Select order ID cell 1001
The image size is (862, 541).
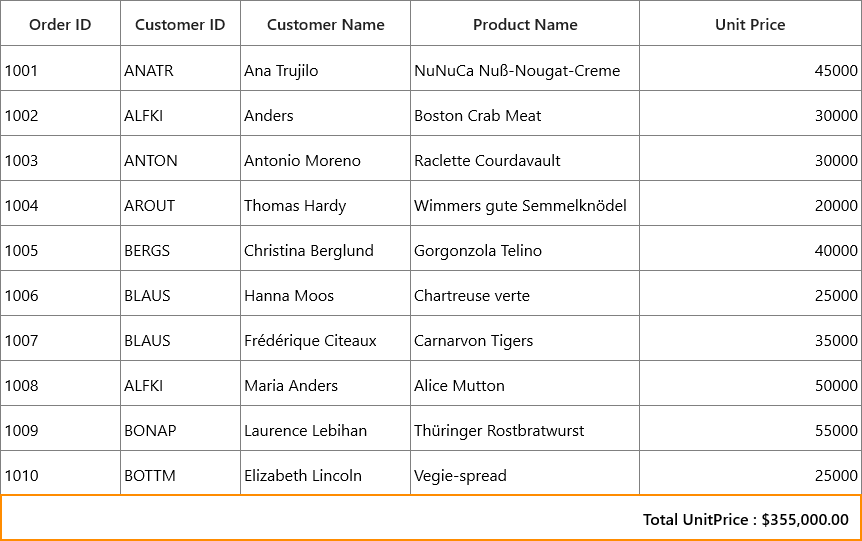pyautogui.click(x=60, y=69)
